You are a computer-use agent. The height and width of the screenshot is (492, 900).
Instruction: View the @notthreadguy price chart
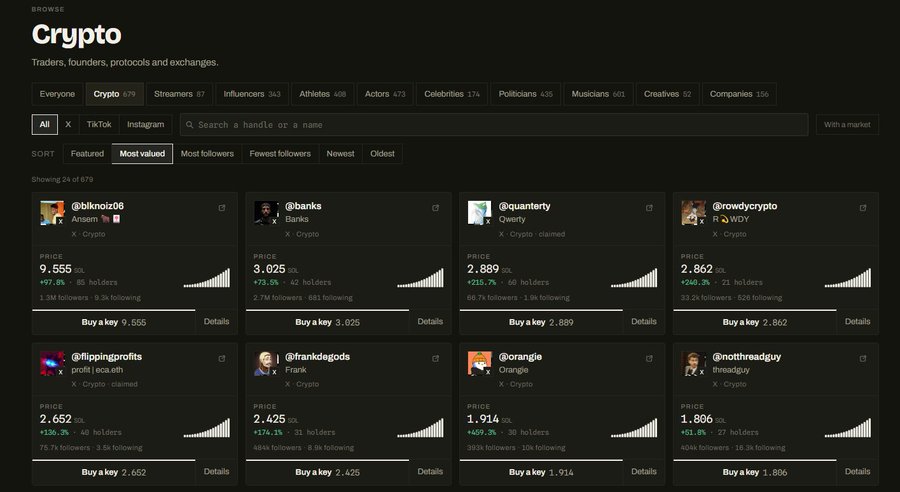847,428
